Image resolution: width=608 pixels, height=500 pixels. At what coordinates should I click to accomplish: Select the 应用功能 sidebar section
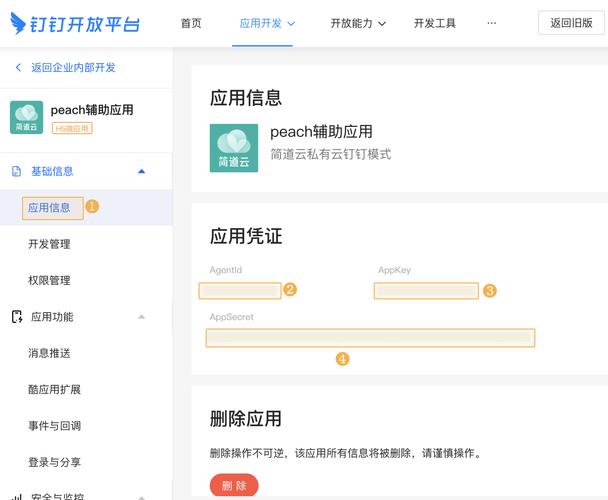[x=52, y=317]
